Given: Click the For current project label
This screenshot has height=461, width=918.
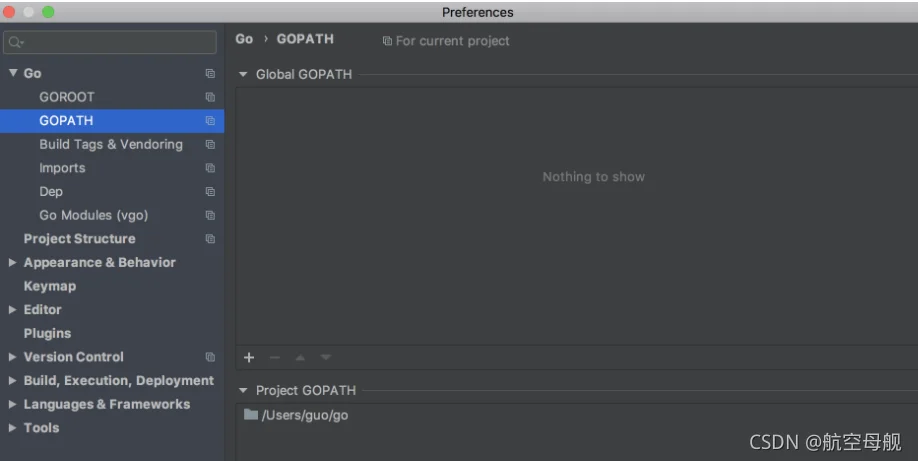Looking at the screenshot, I should coord(453,41).
